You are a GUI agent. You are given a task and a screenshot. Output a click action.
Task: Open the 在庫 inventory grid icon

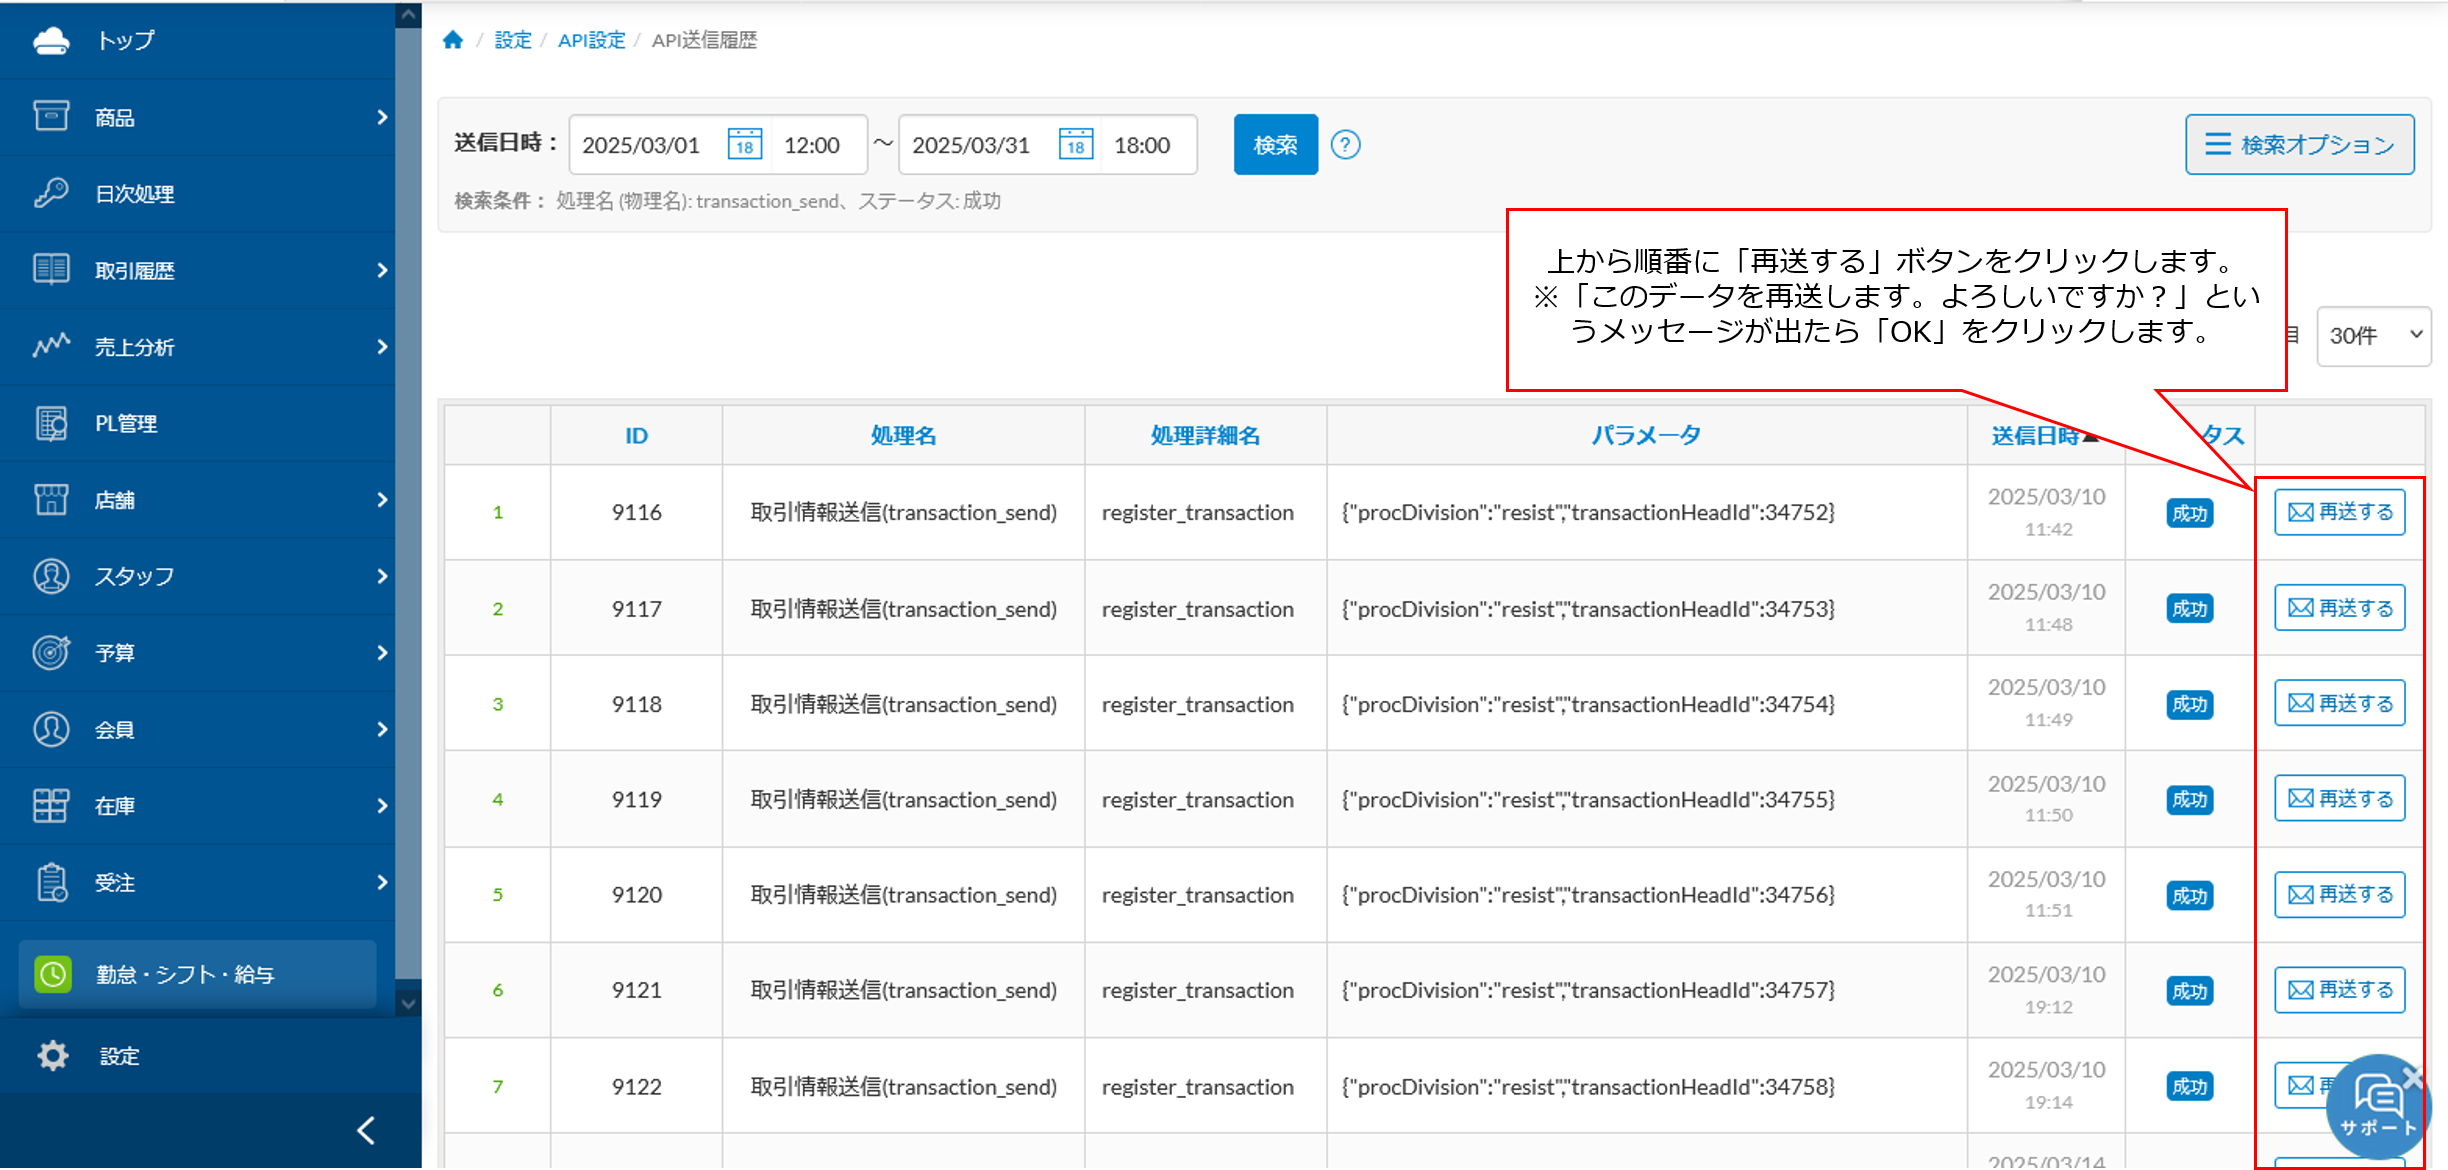point(52,806)
